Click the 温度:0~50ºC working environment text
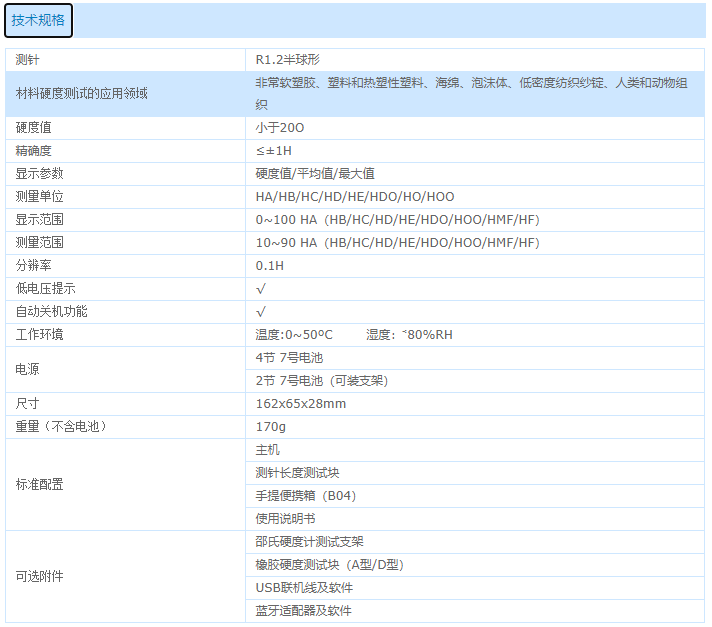 294,335
